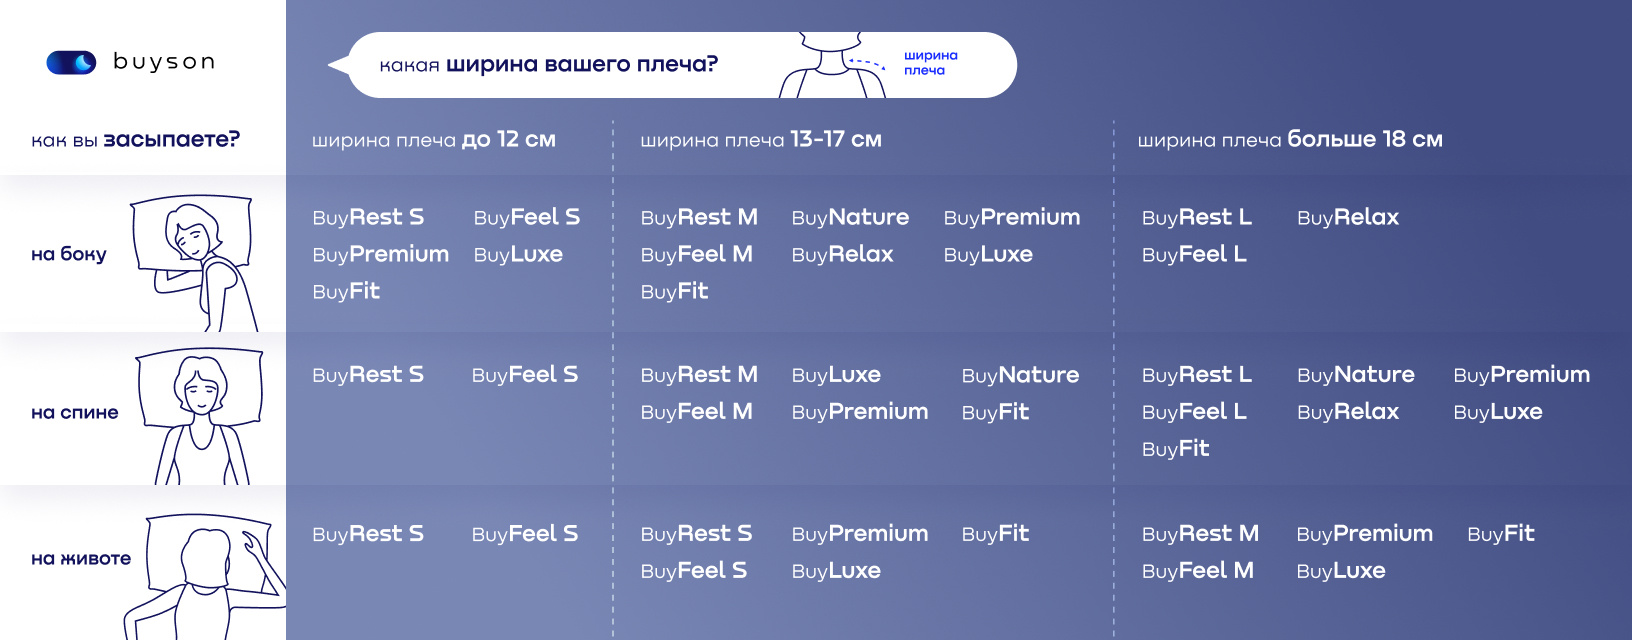Open BuyLuxe in stomach-sleeping 13-17 cm column
The width and height of the screenshot is (1632, 640).
(836, 571)
